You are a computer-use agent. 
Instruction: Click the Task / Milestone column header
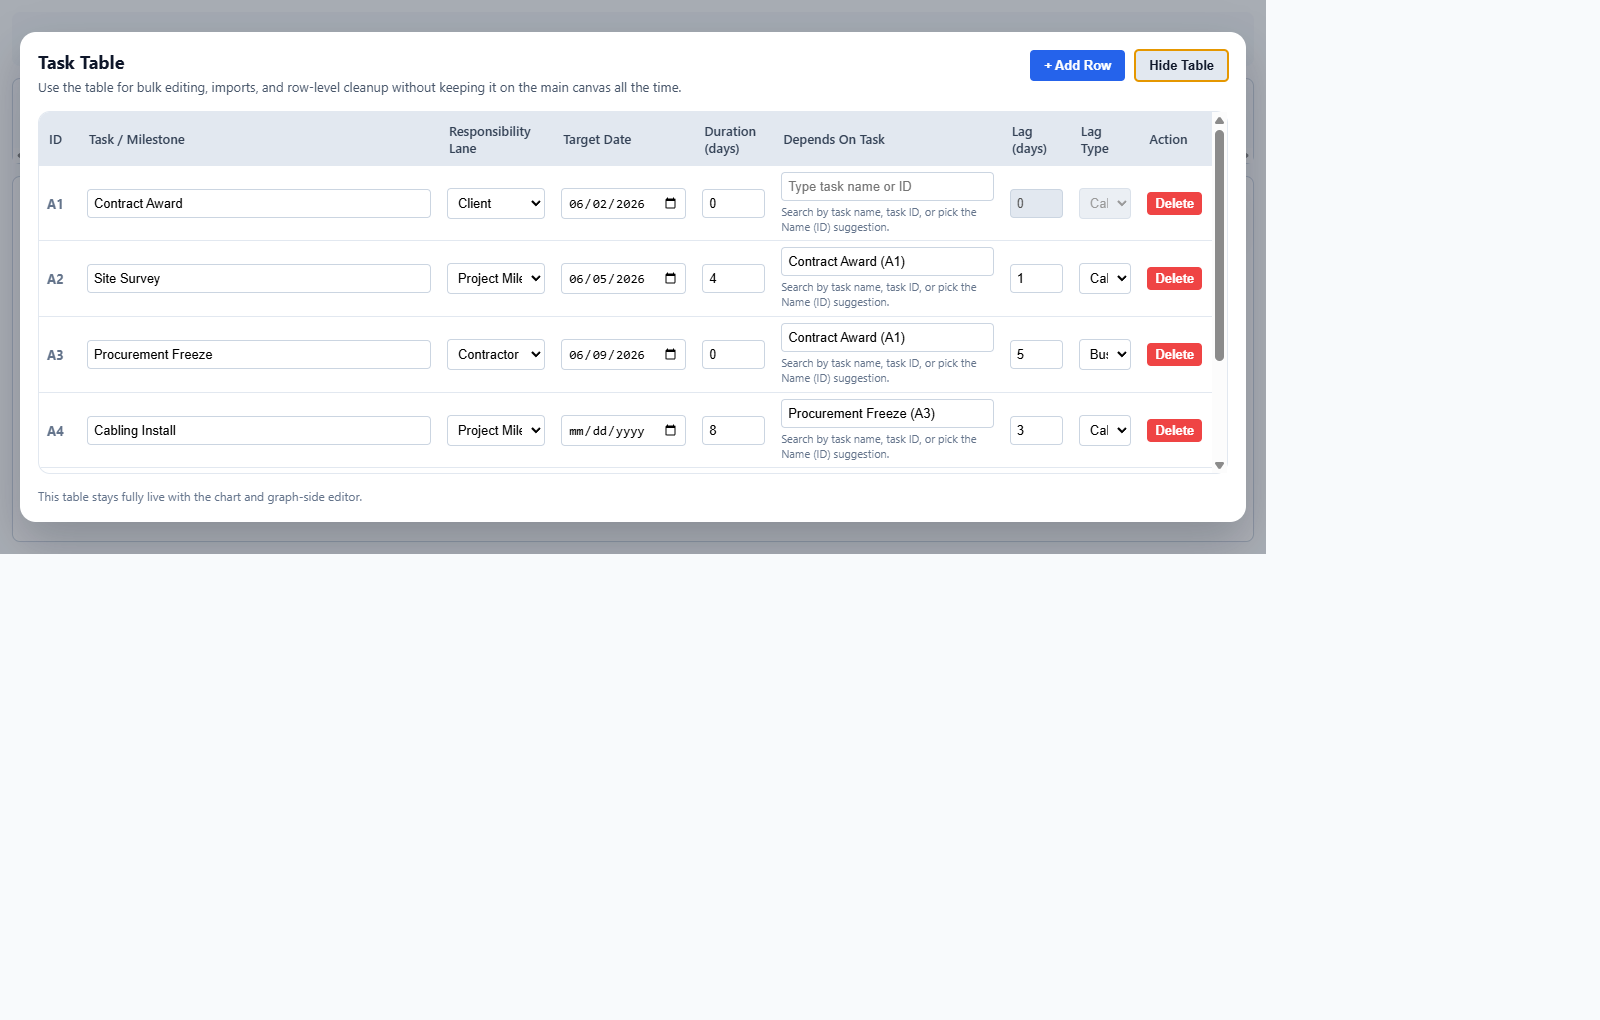click(x=137, y=139)
